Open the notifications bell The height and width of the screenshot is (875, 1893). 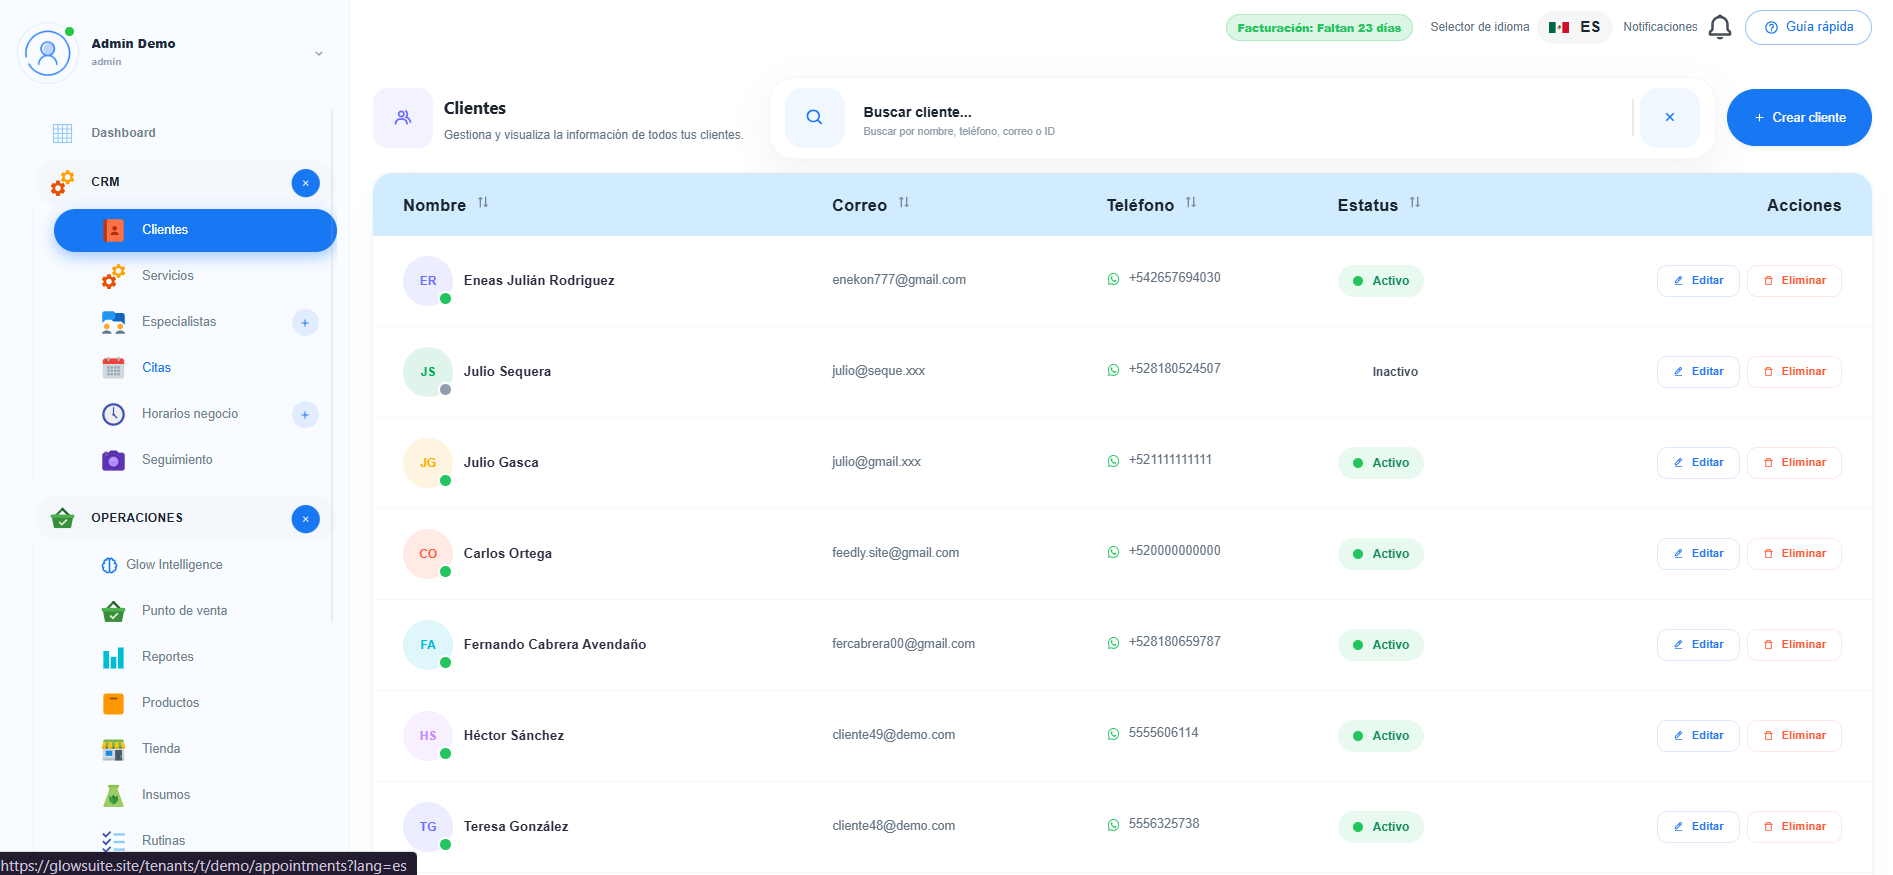(1720, 27)
